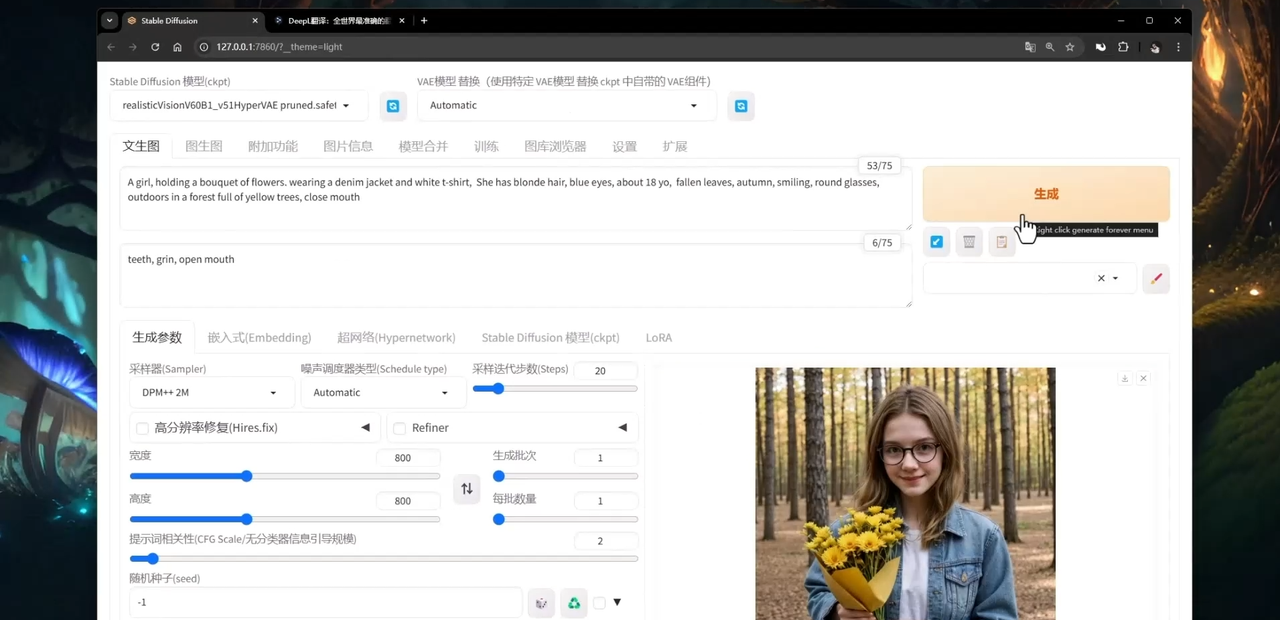Refresh the Stable Diffusion checkpoint list

point(393,106)
